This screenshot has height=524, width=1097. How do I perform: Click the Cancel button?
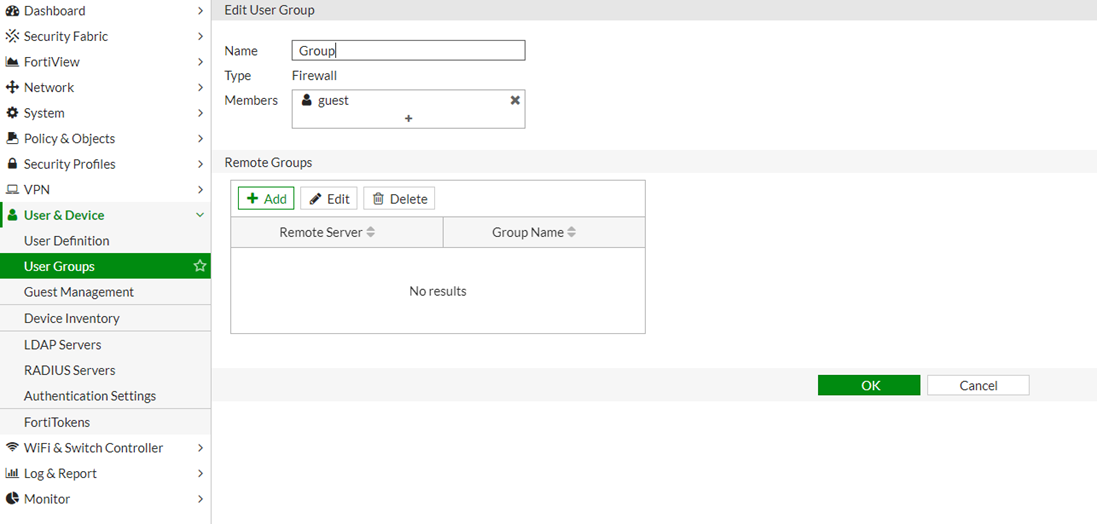(x=977, y=386)
